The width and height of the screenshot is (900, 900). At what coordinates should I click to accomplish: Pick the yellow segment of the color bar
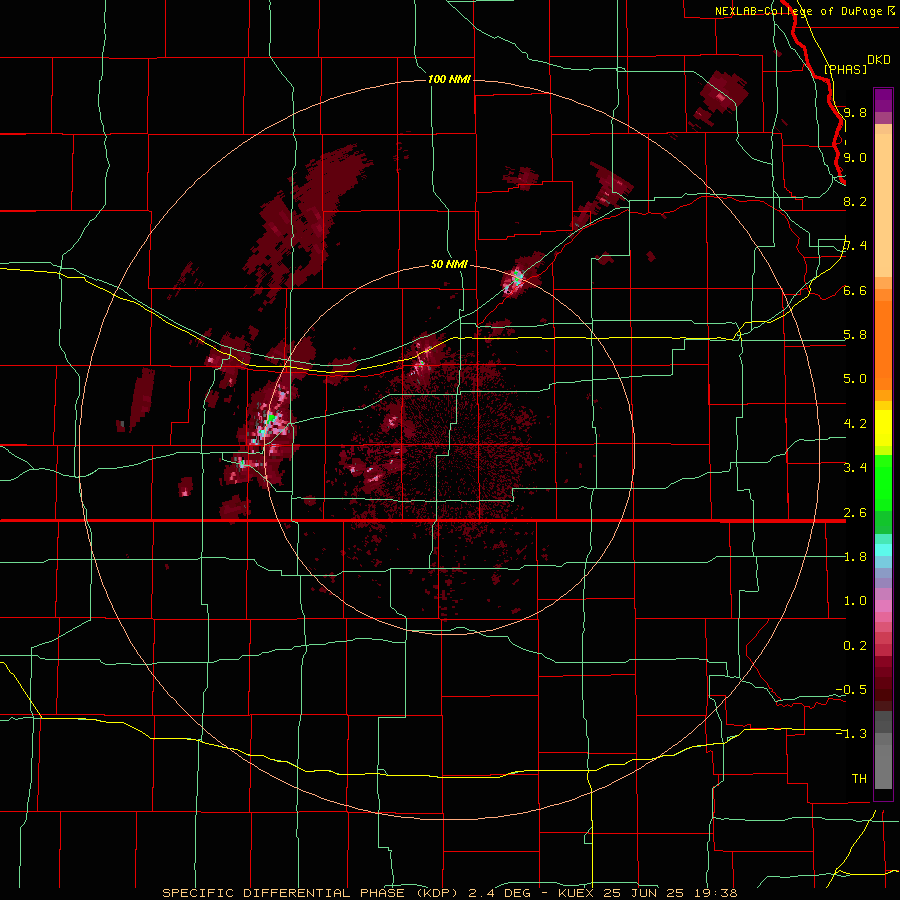tap(883, 428)
